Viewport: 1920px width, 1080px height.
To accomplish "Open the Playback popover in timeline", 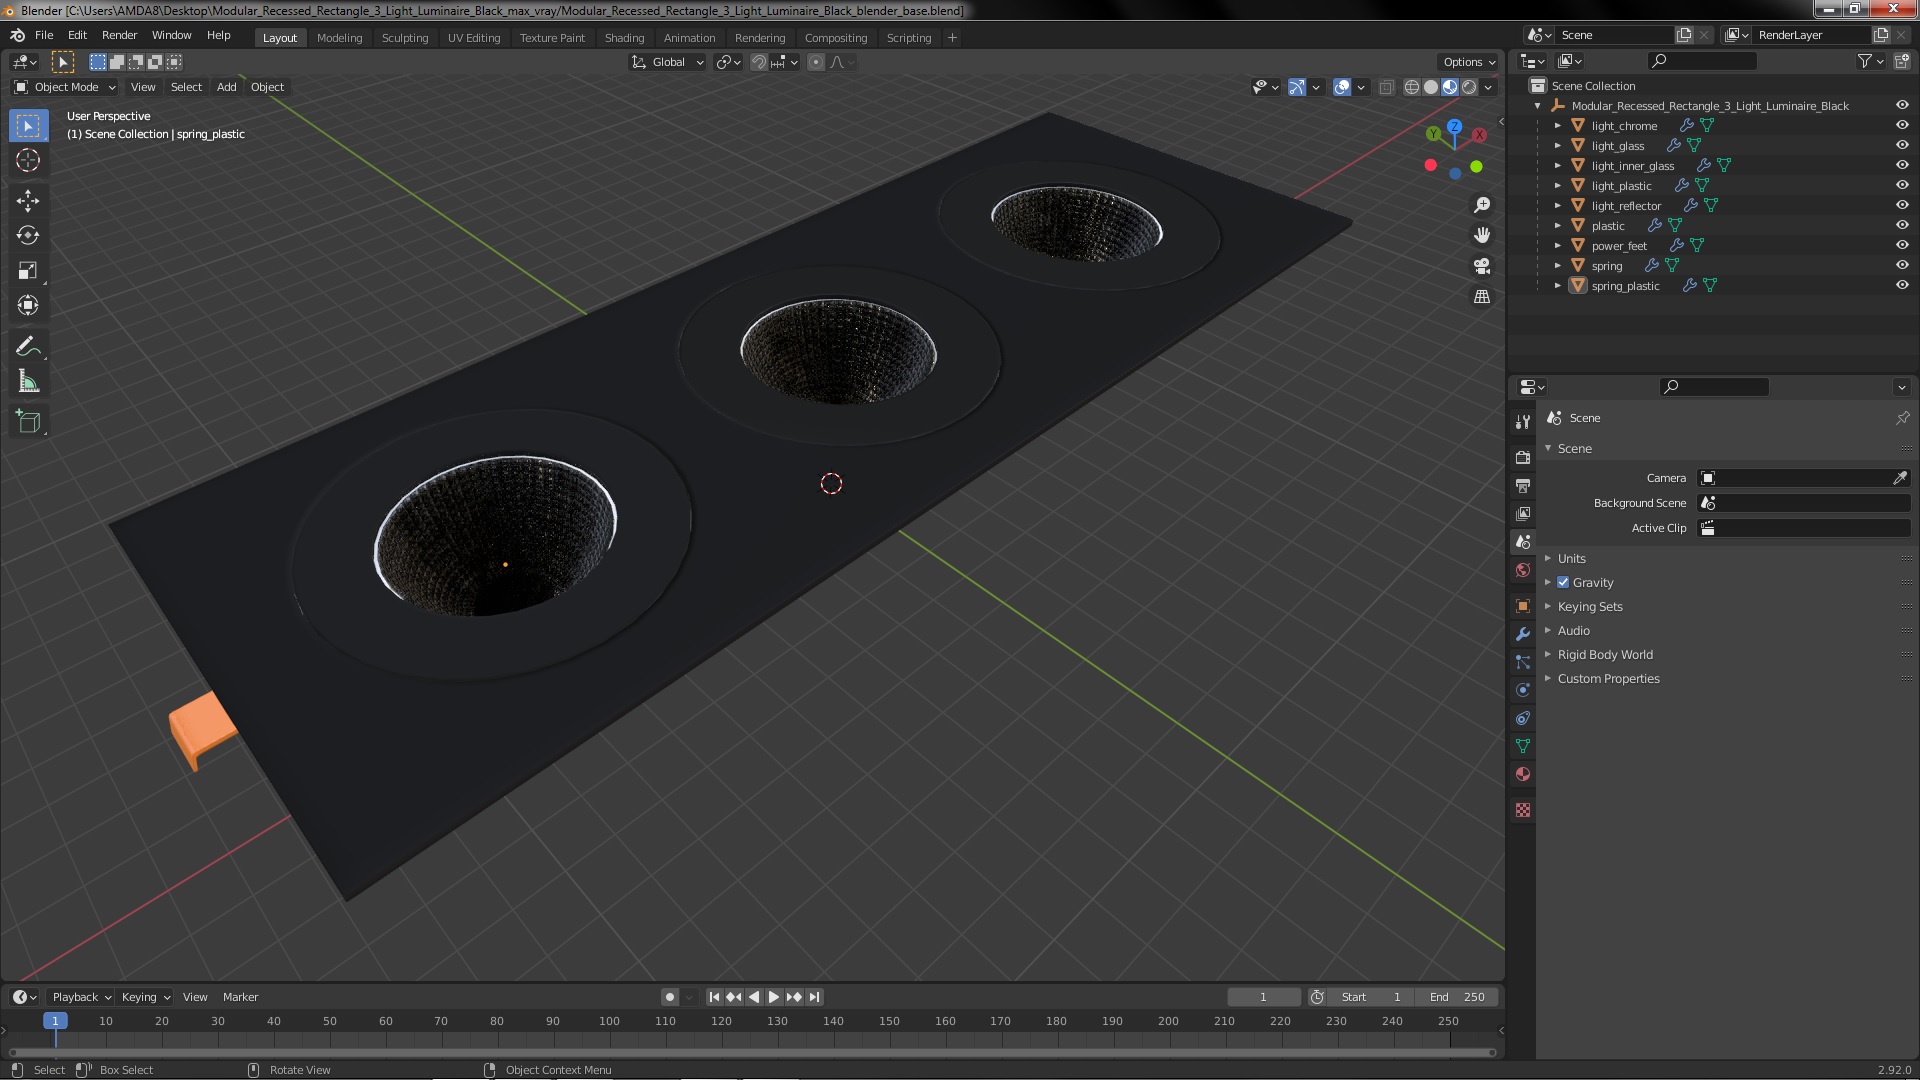I will 81,997.
